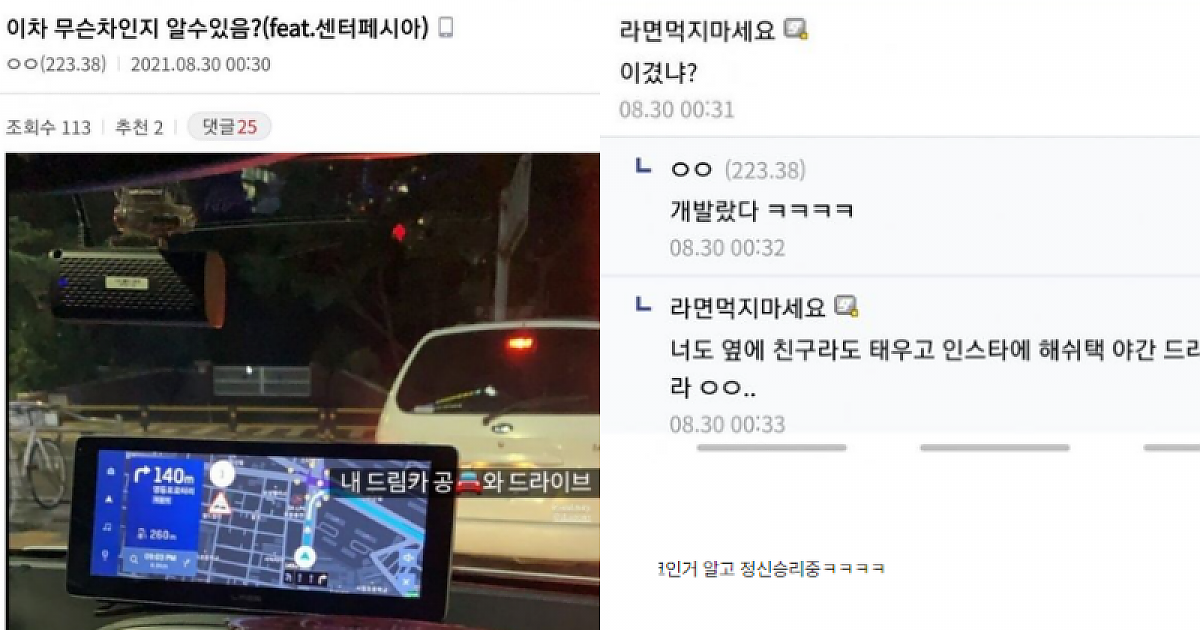Click author ㅇㅇ(223.38) under the post title
Screen dimensions: 1200x630
(x=55, y=64)
